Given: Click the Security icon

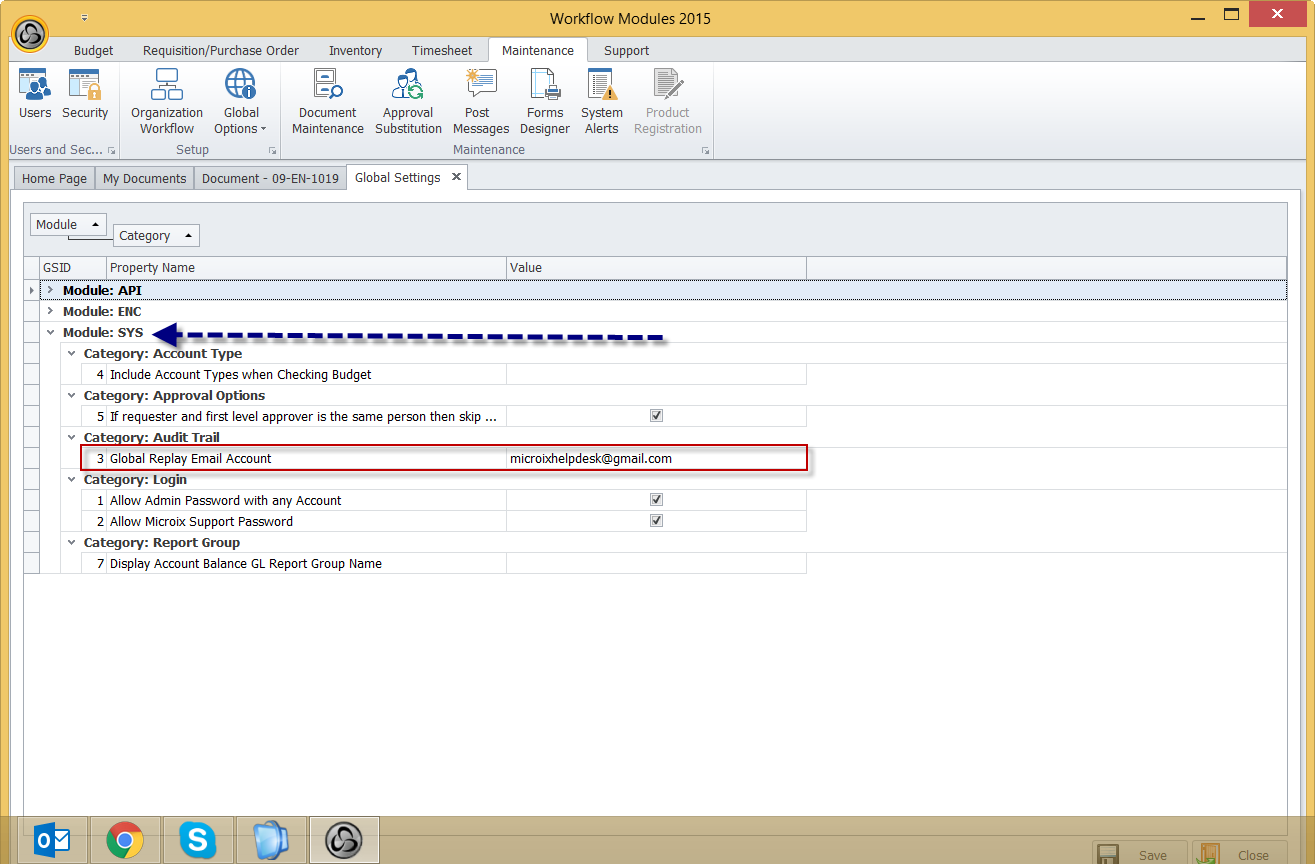Looking at the screenshot, I should (x=85, y=96).
